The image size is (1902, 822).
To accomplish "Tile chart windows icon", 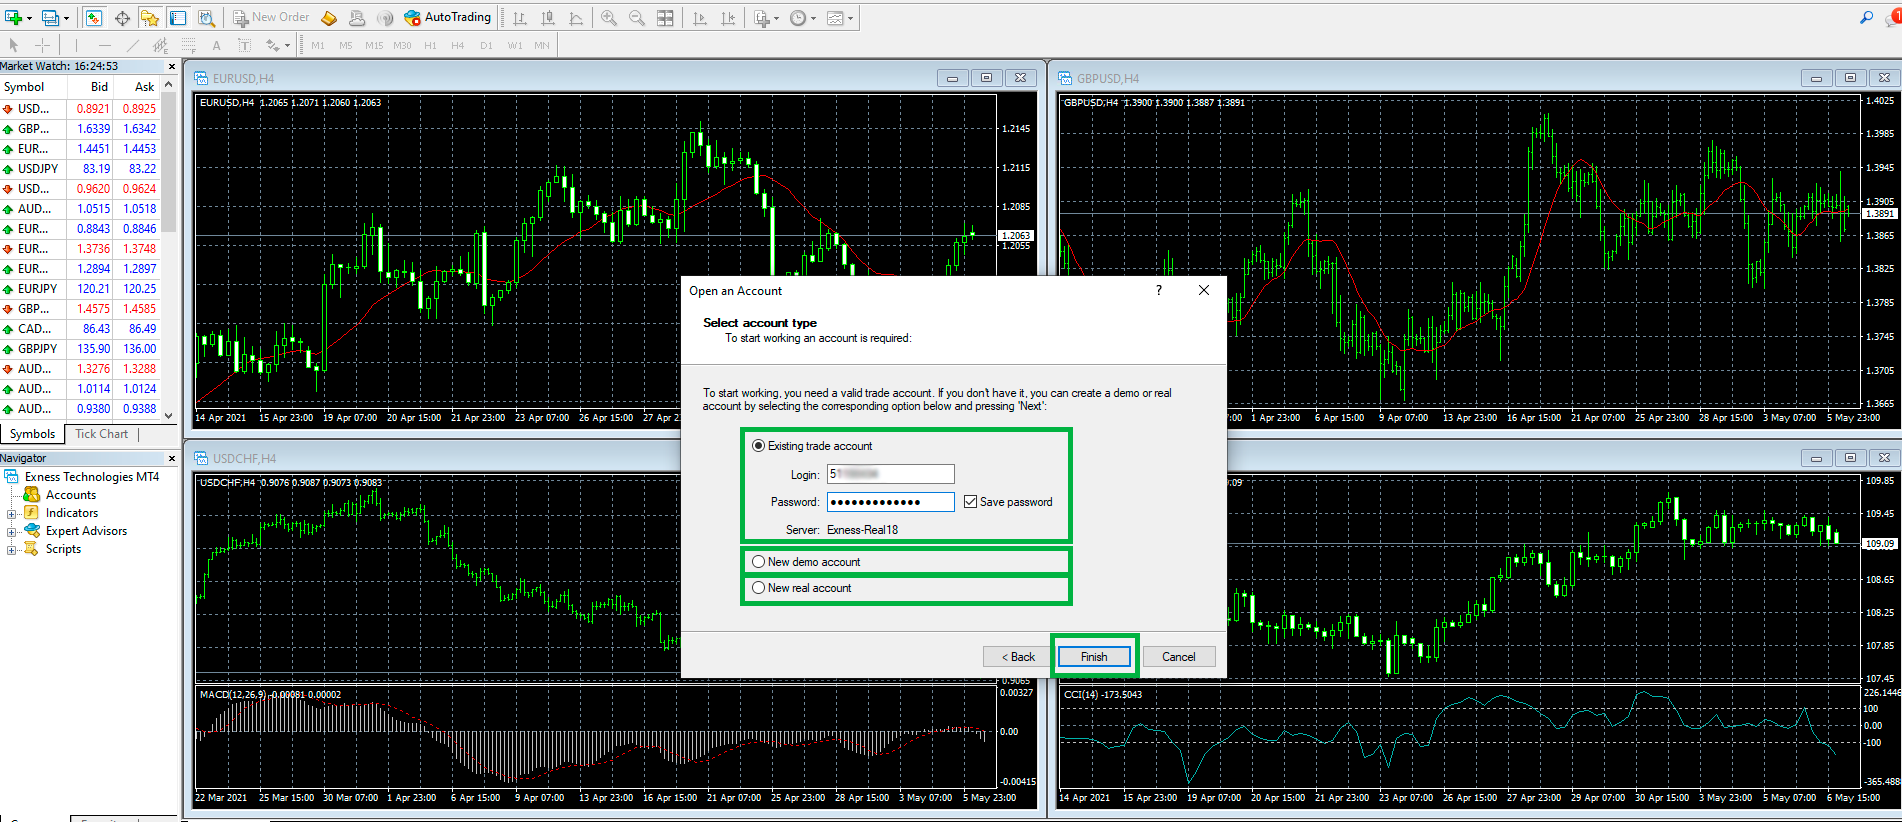I will click(x=665, y=18).
